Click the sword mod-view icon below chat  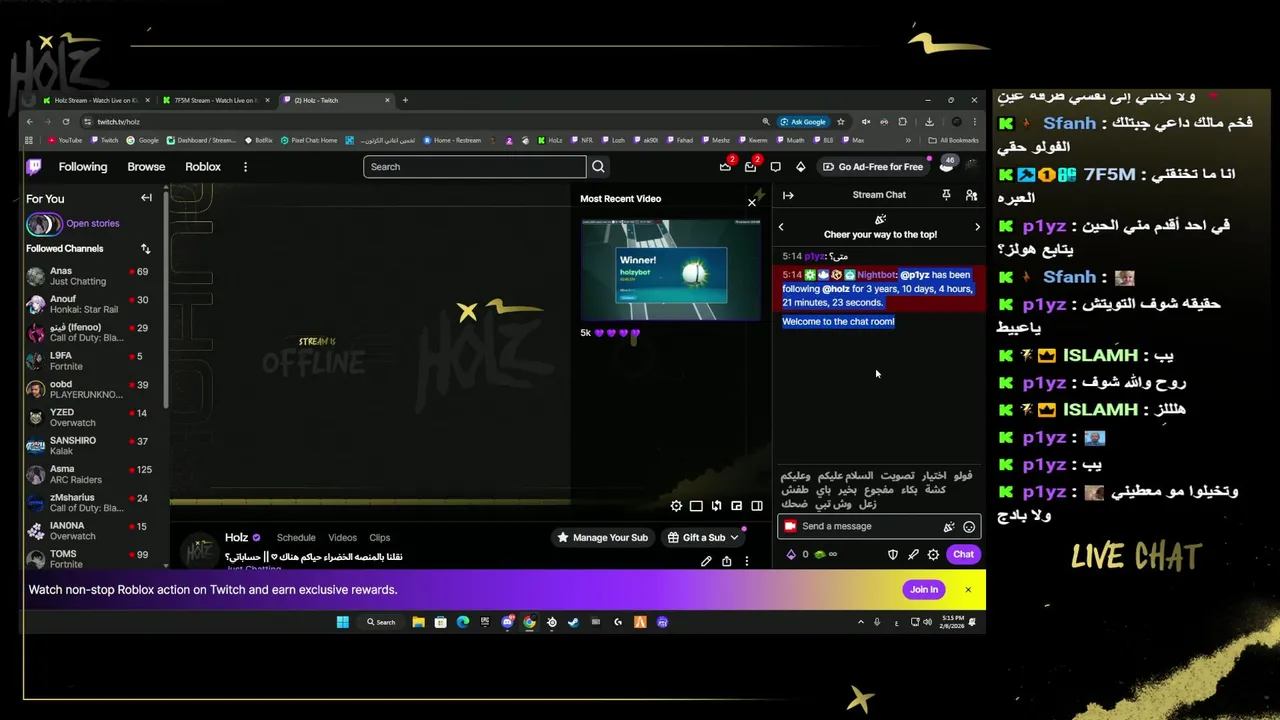tap(913, 554)
